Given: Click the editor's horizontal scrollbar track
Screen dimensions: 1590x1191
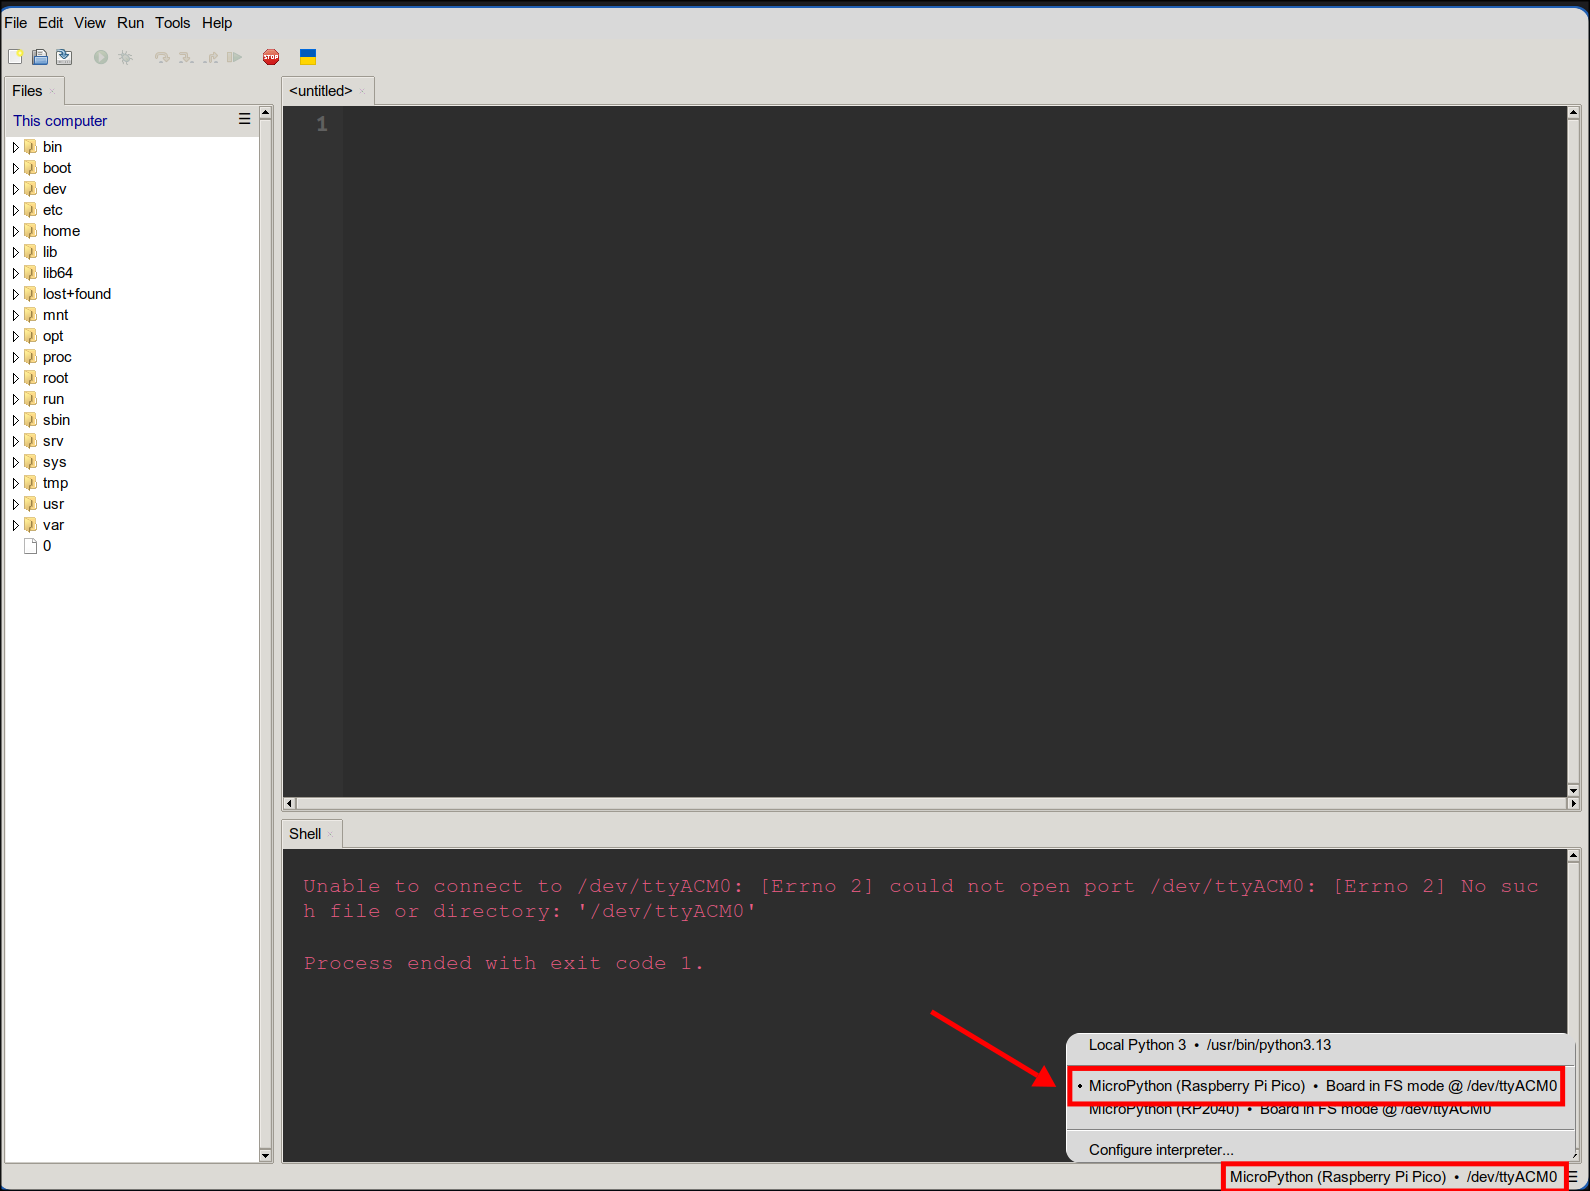Looking at the screenshot, I should [930, 803].
